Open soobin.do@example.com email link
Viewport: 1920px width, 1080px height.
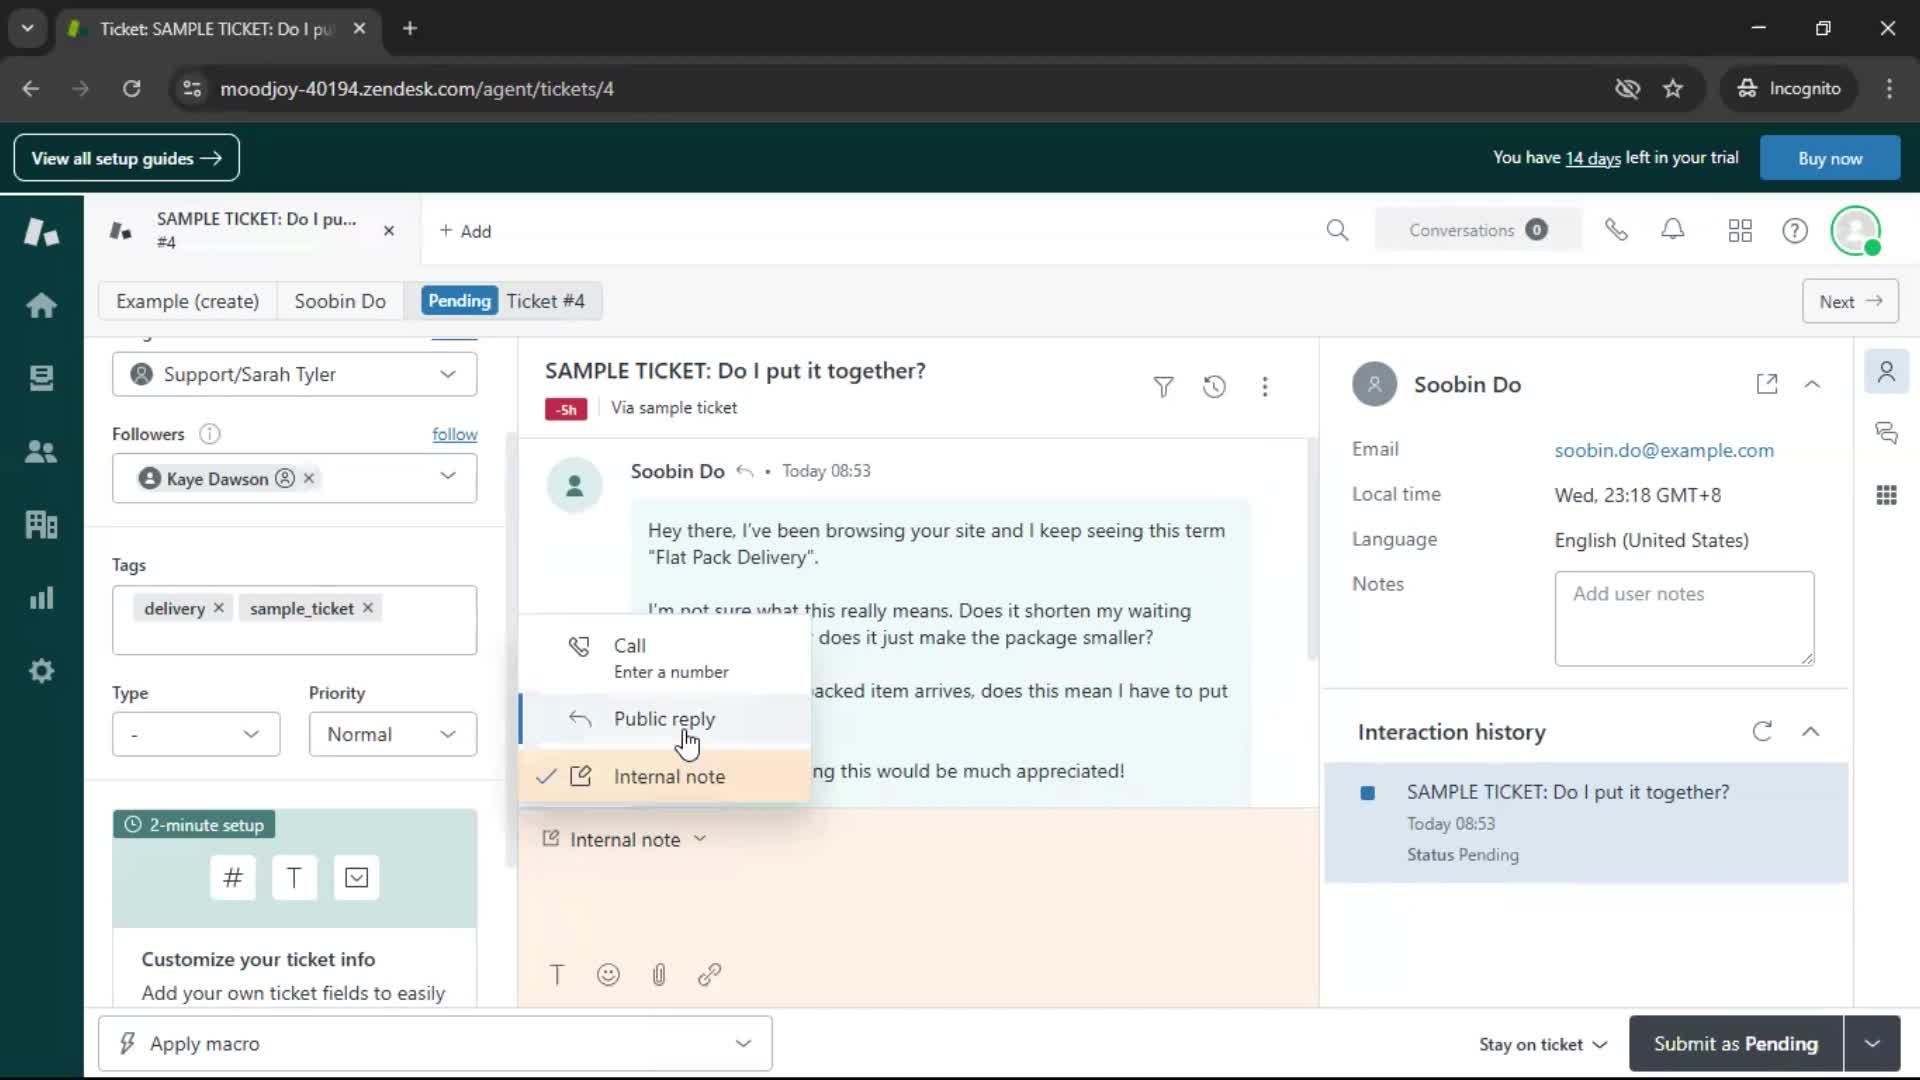pyautogui.click(x=1664, y=450)
